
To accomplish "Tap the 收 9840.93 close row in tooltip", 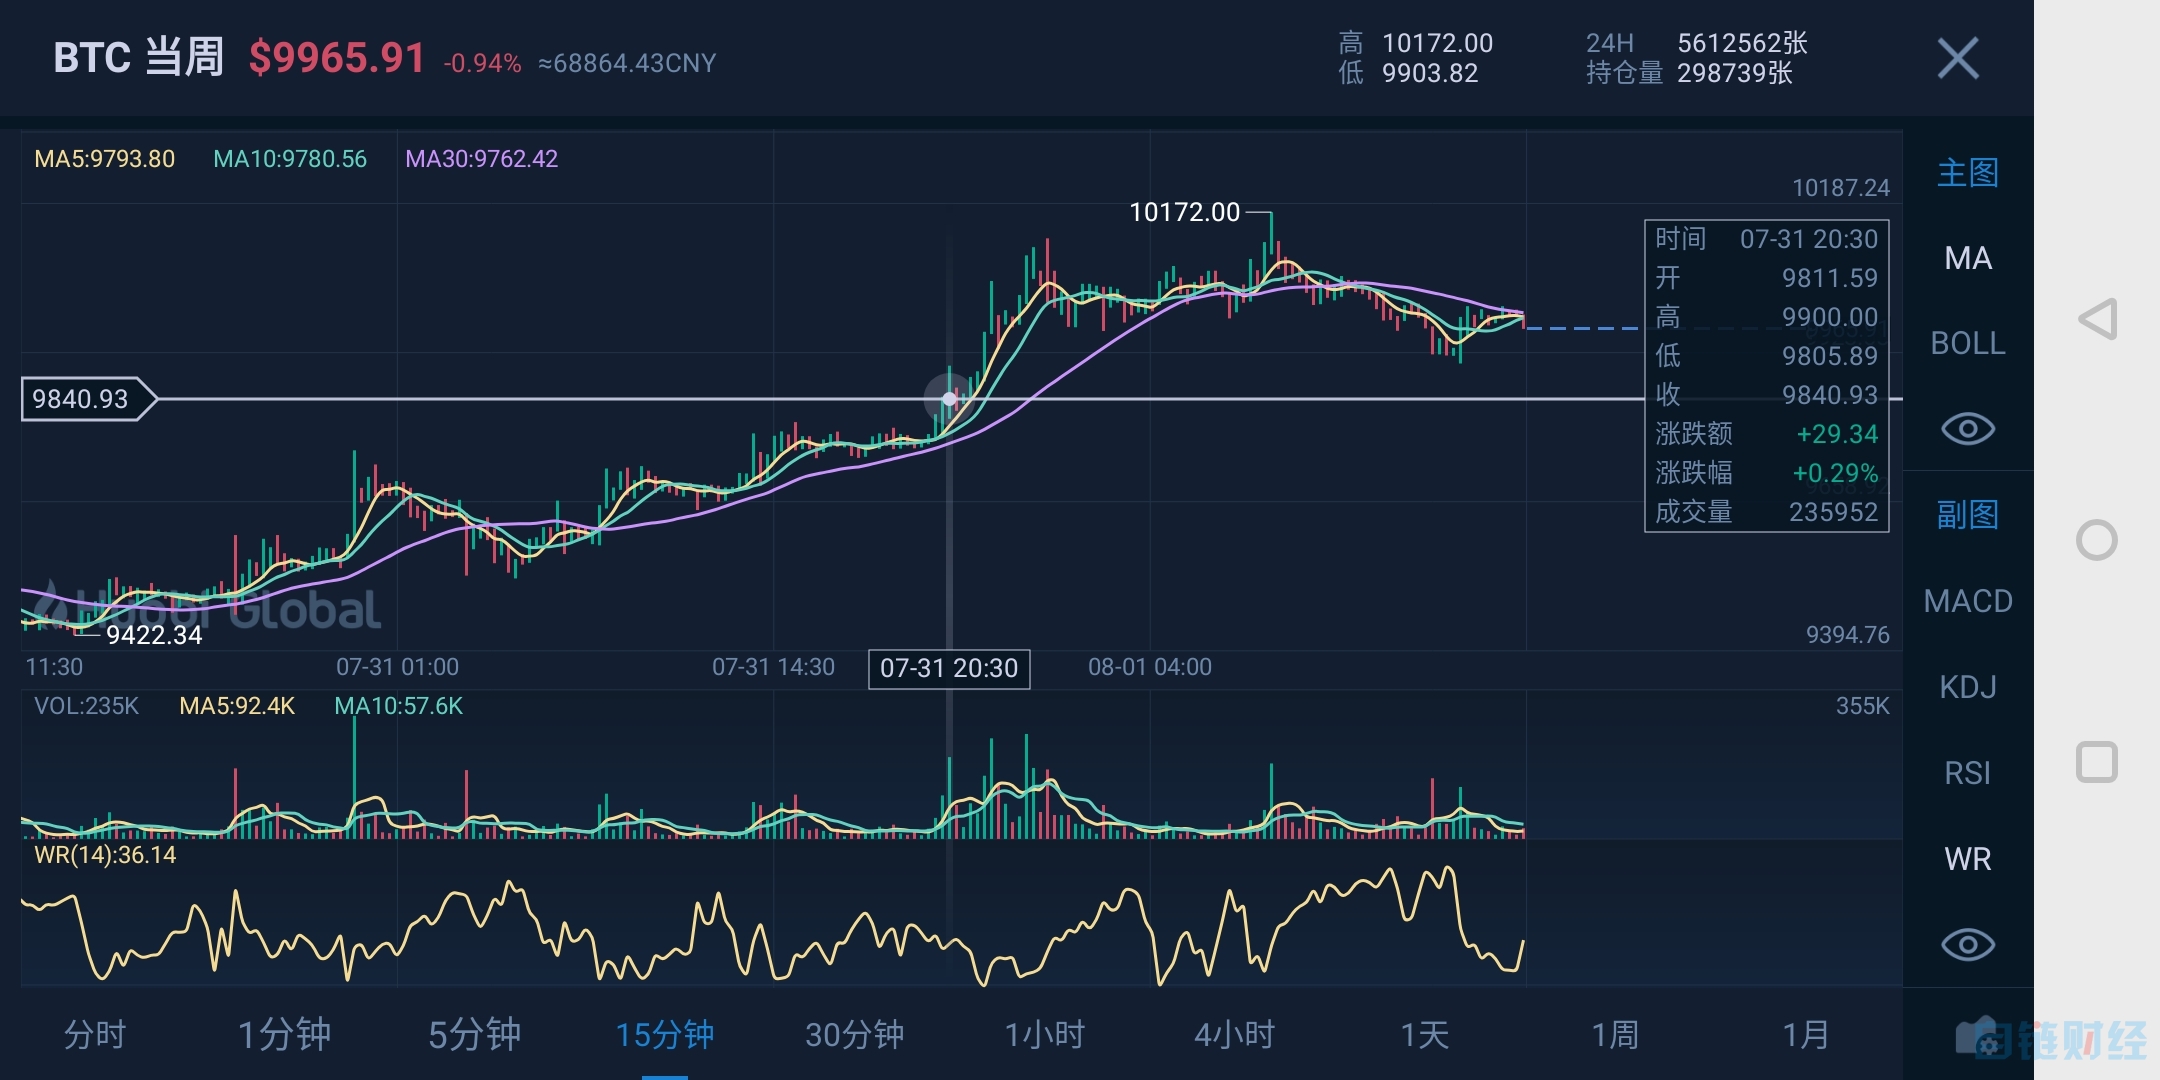I will tap(1766, 395).
